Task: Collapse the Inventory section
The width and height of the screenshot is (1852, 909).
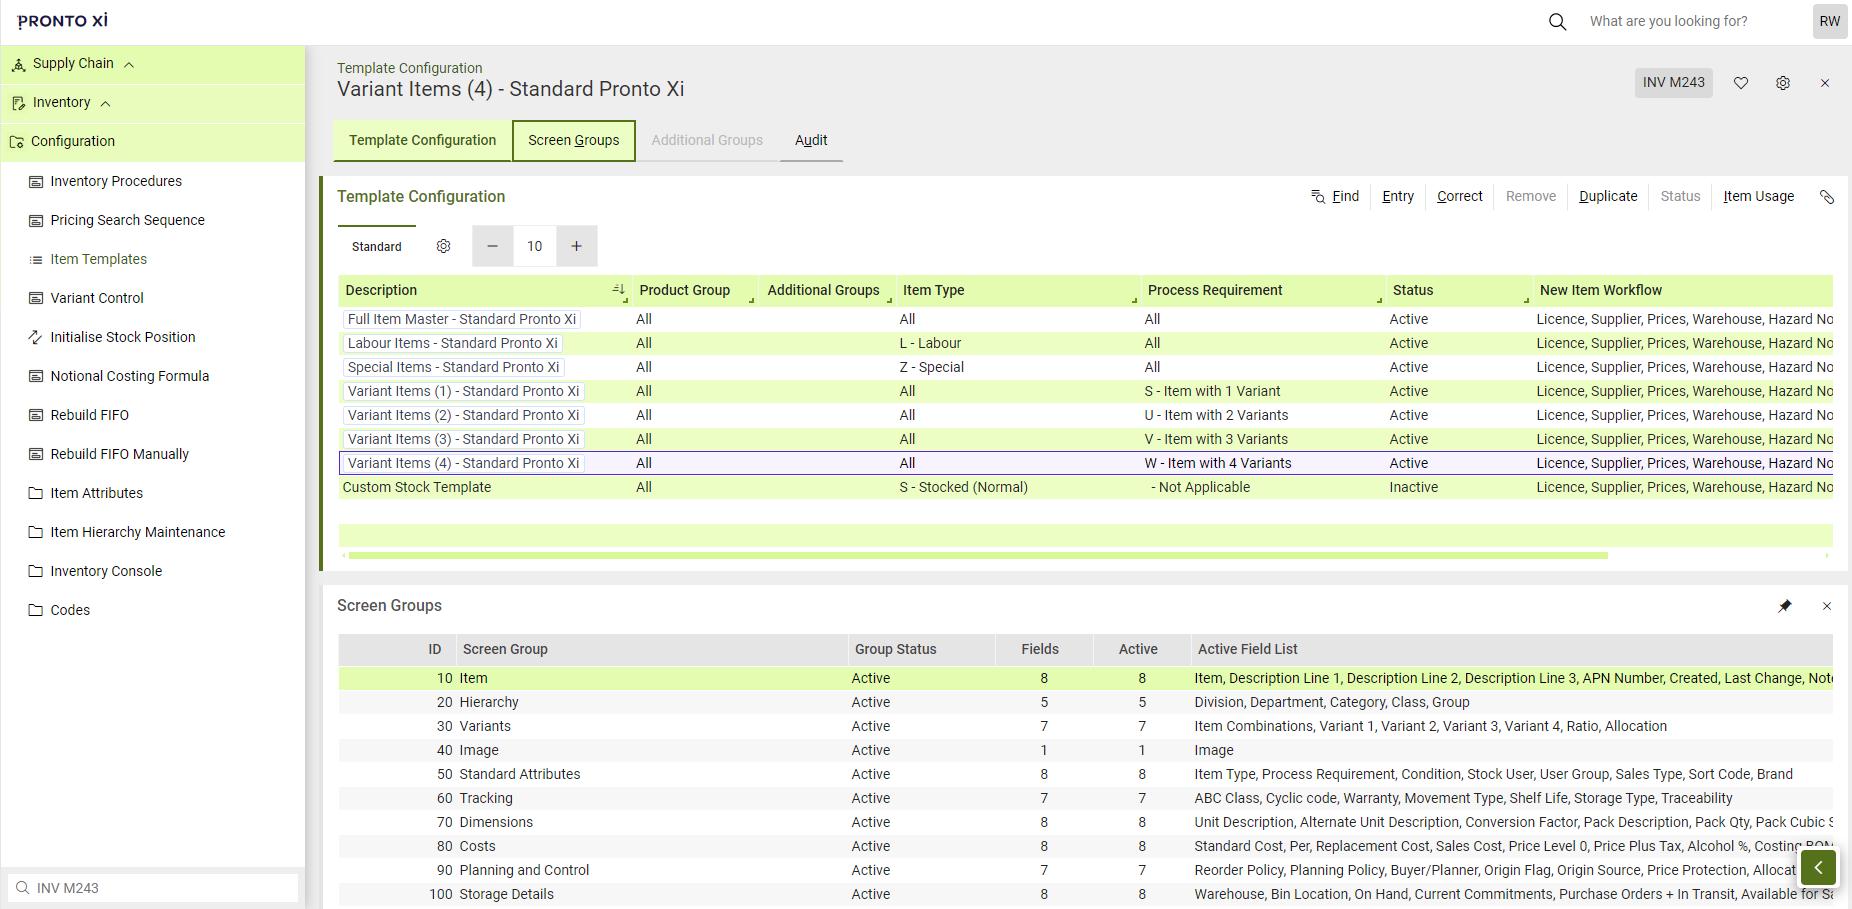Action: tap(105, 102)
